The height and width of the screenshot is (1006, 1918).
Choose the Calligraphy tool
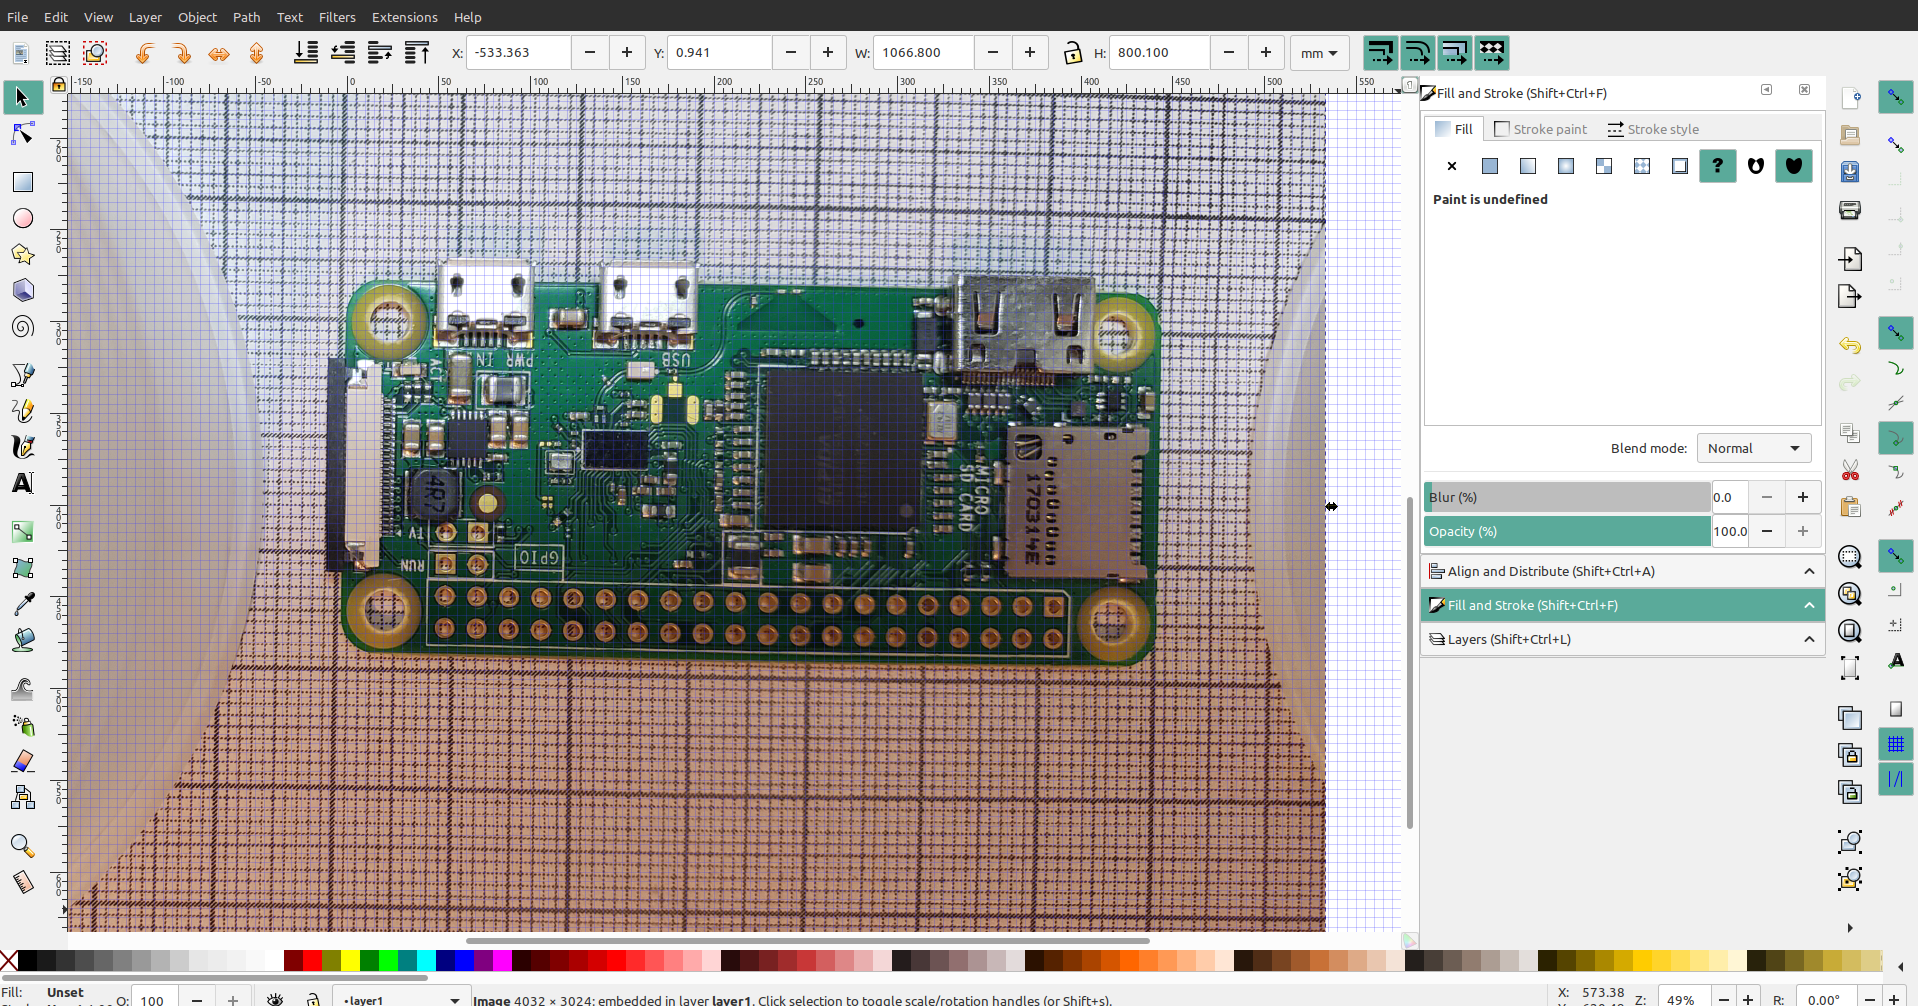[22, 447]
